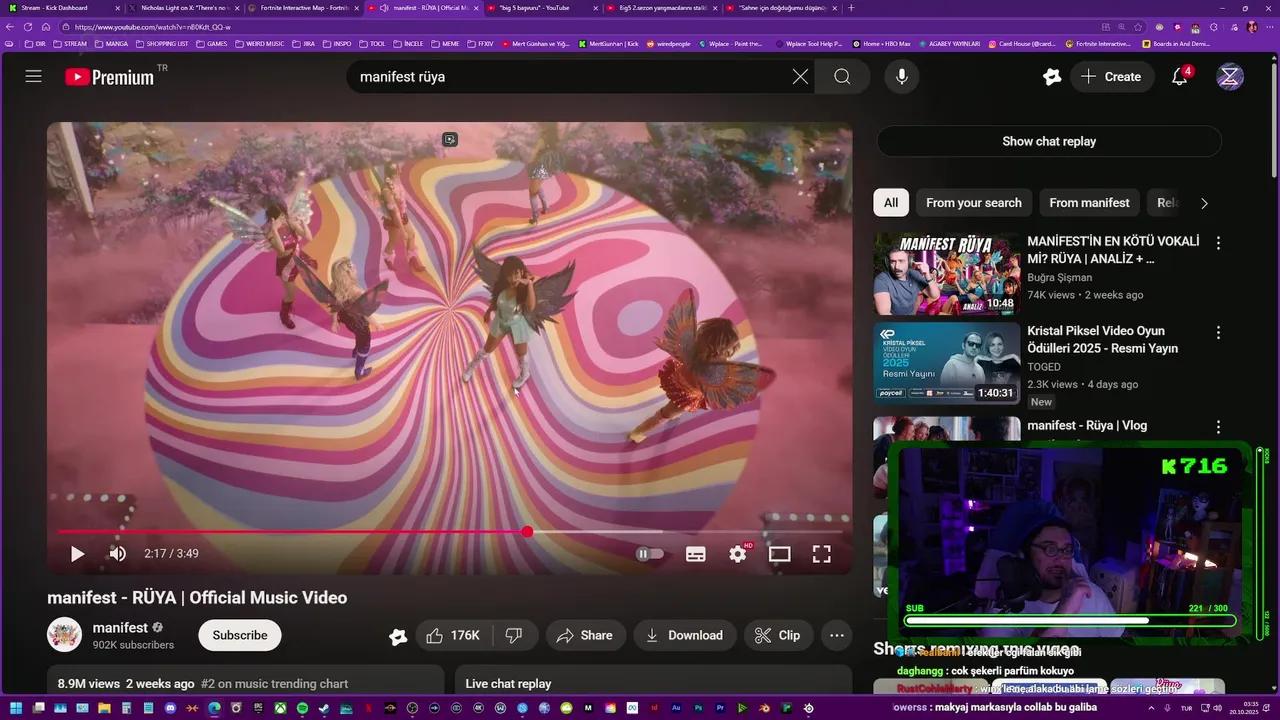Open Kristal Piksel Video Oyun Ödülleri title
Screen dimensions: 1280x720
point(1102,339)
